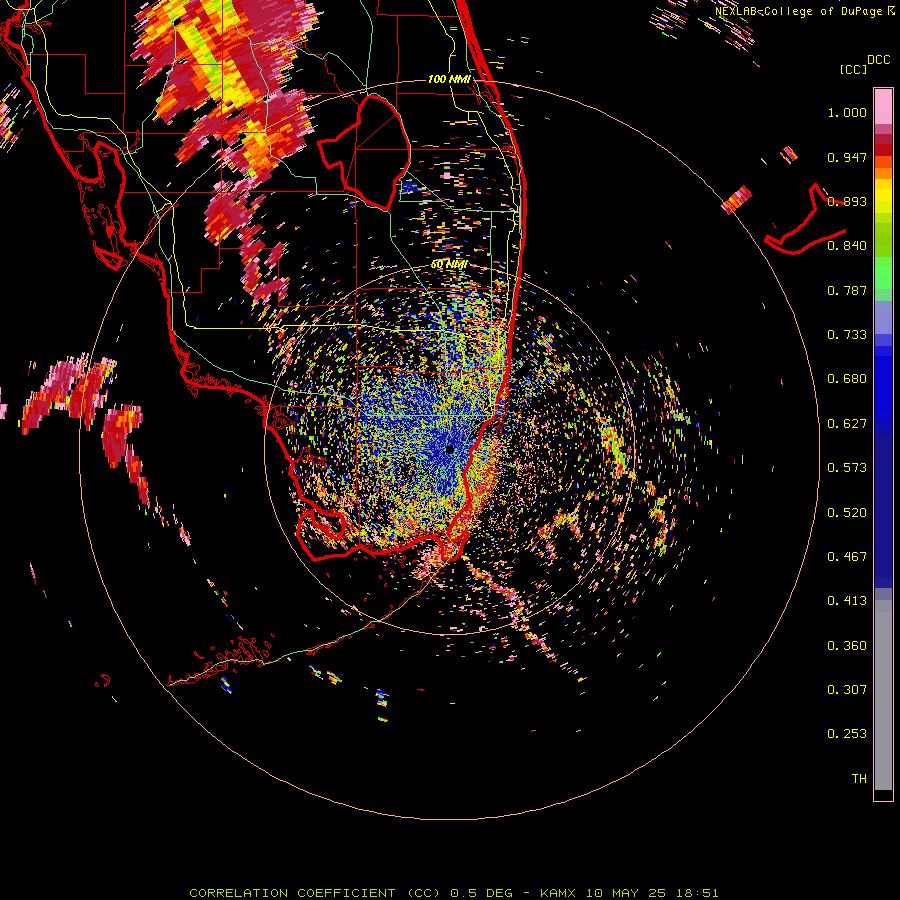900x900 pixels.
Task: Select the 0.680 scale value
Action: click(x=847, y=379)
